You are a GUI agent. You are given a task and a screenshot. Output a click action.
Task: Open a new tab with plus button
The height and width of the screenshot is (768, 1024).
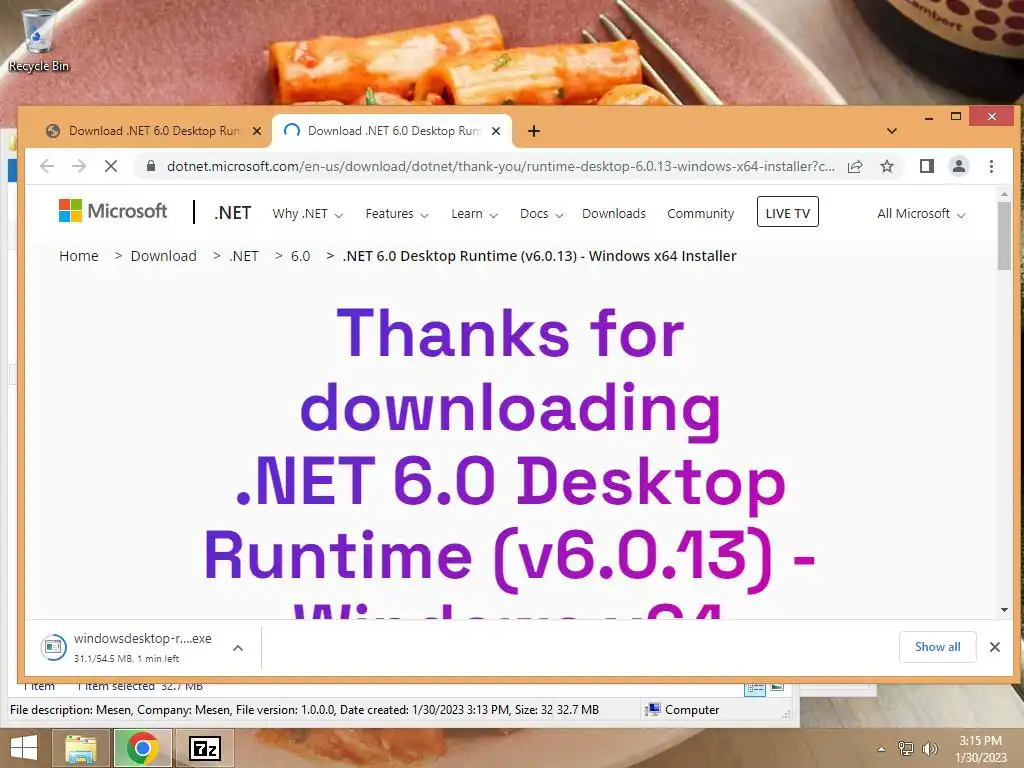pyautogui.click(x=534, y=131)
